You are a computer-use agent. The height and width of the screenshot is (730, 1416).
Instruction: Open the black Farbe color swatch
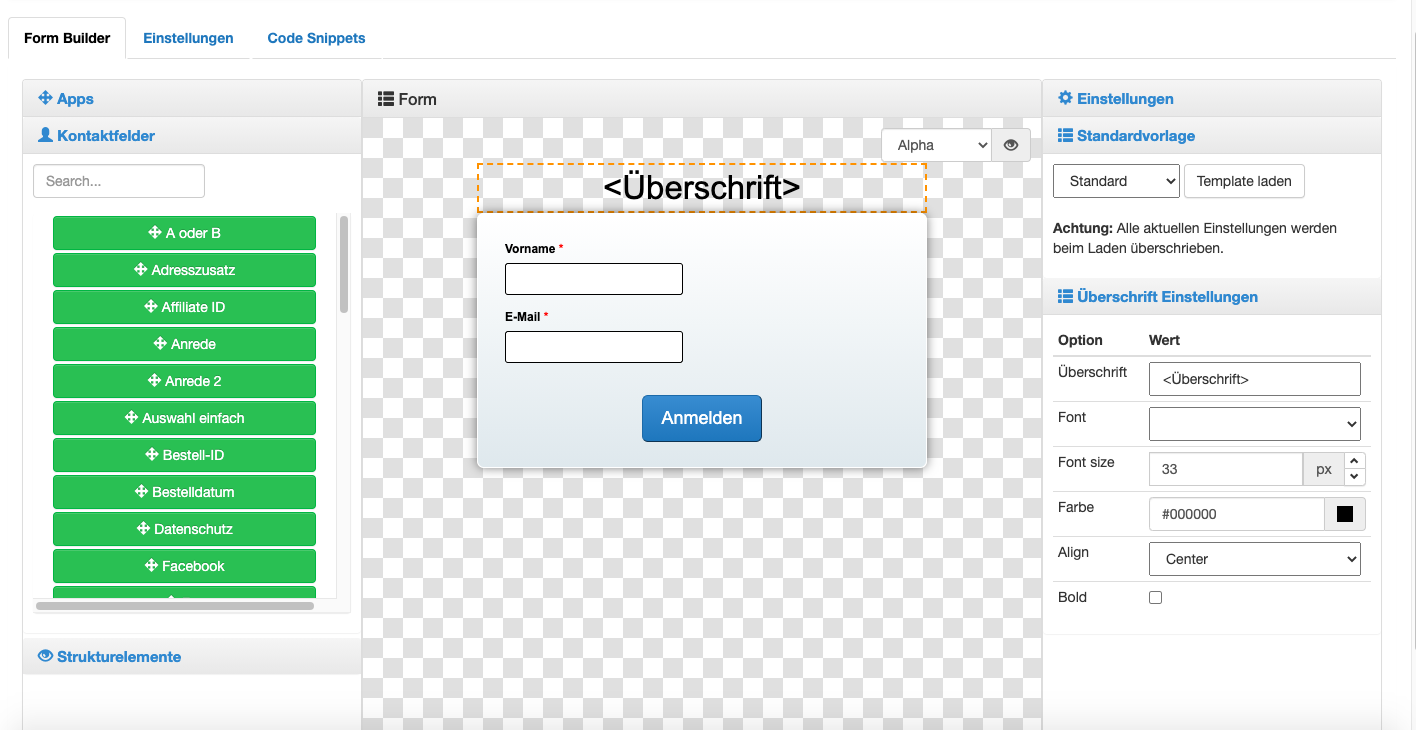pos(1345,514)
